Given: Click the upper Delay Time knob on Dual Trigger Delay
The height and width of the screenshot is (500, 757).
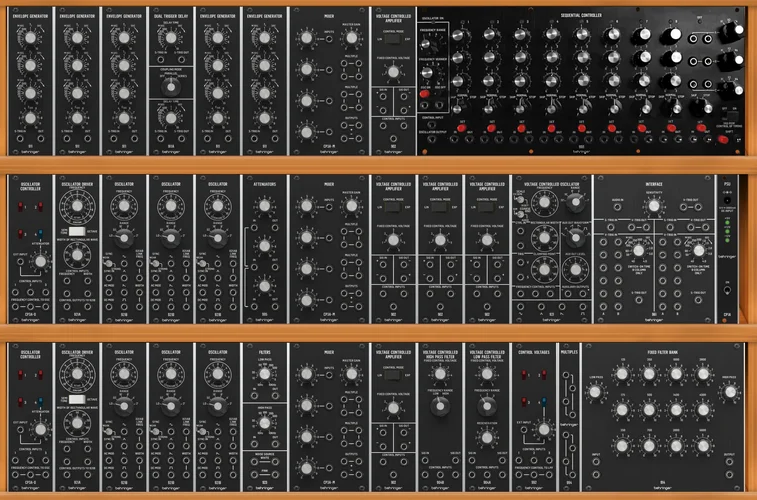Looking at the screenshot, I should point(170,38).
